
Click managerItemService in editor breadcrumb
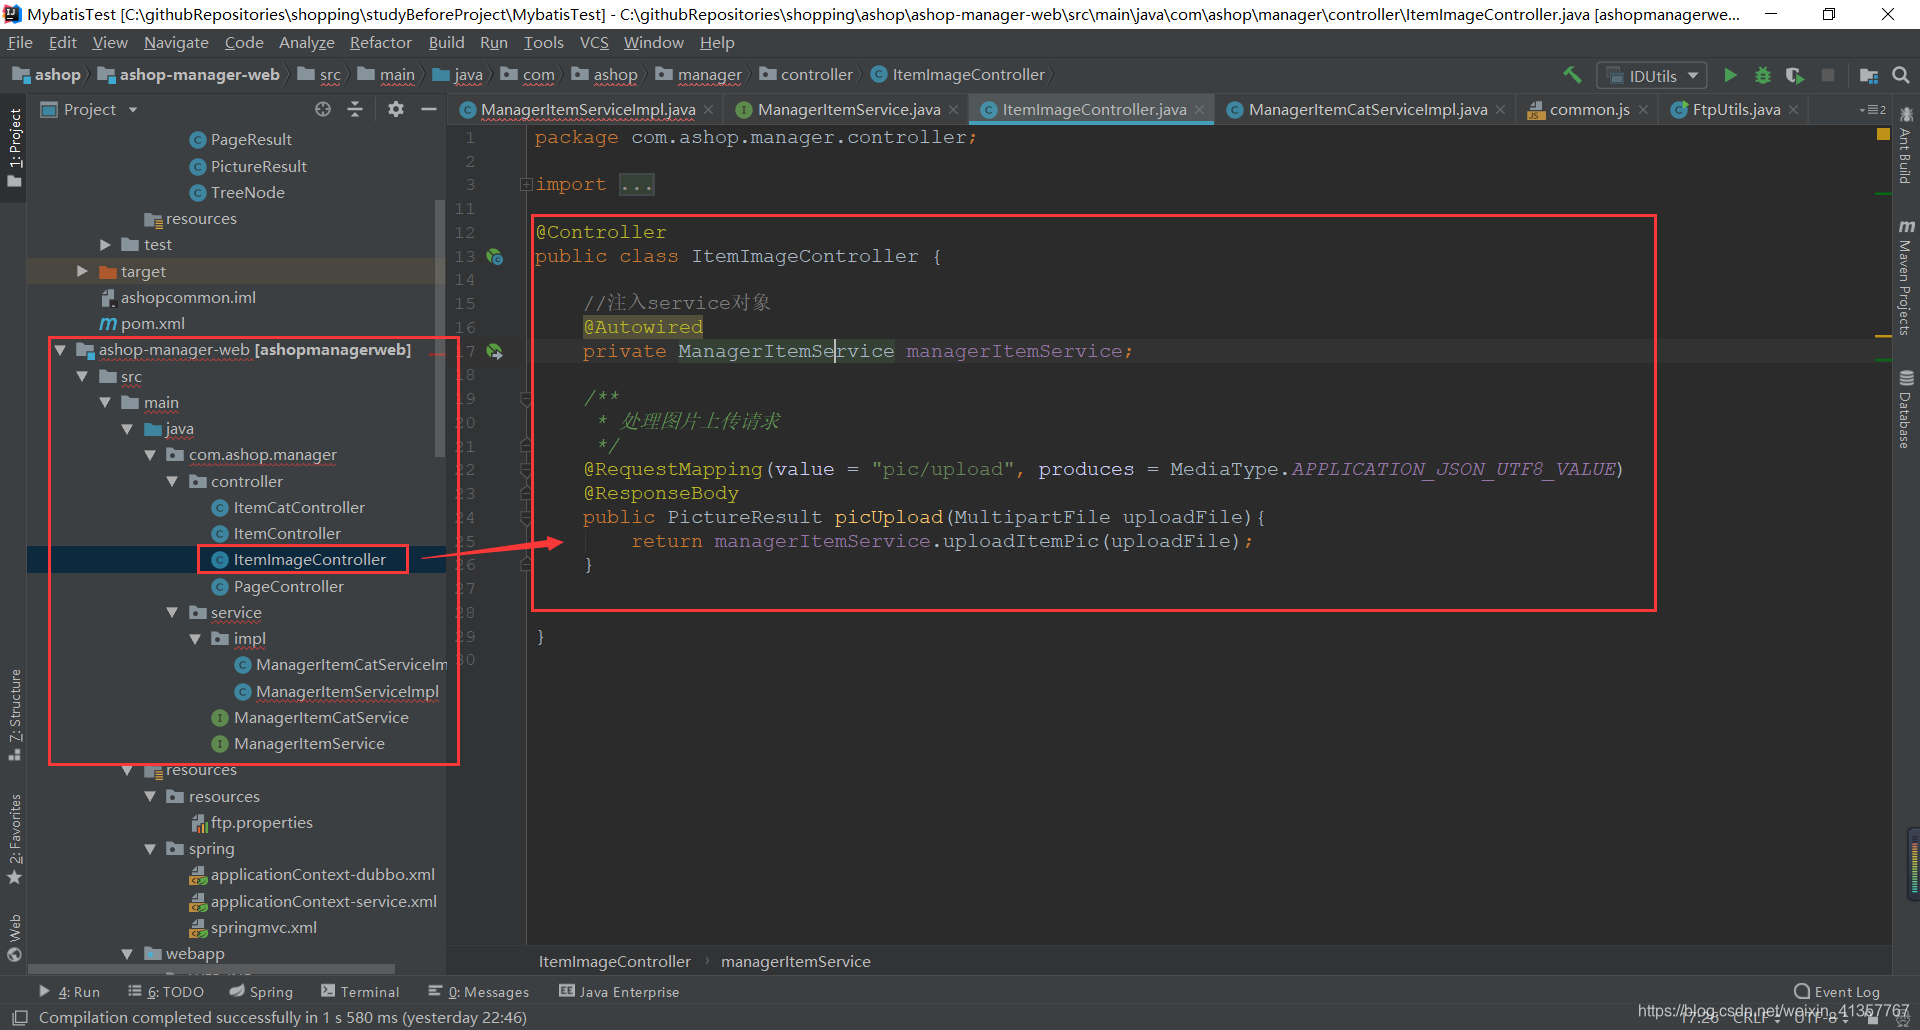coord(795,962)
